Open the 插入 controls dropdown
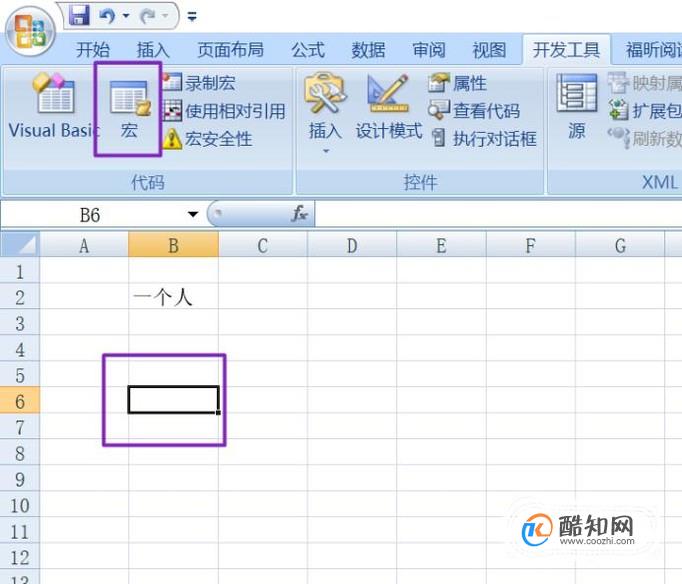The image size is (682, 584). coord(325,113)
